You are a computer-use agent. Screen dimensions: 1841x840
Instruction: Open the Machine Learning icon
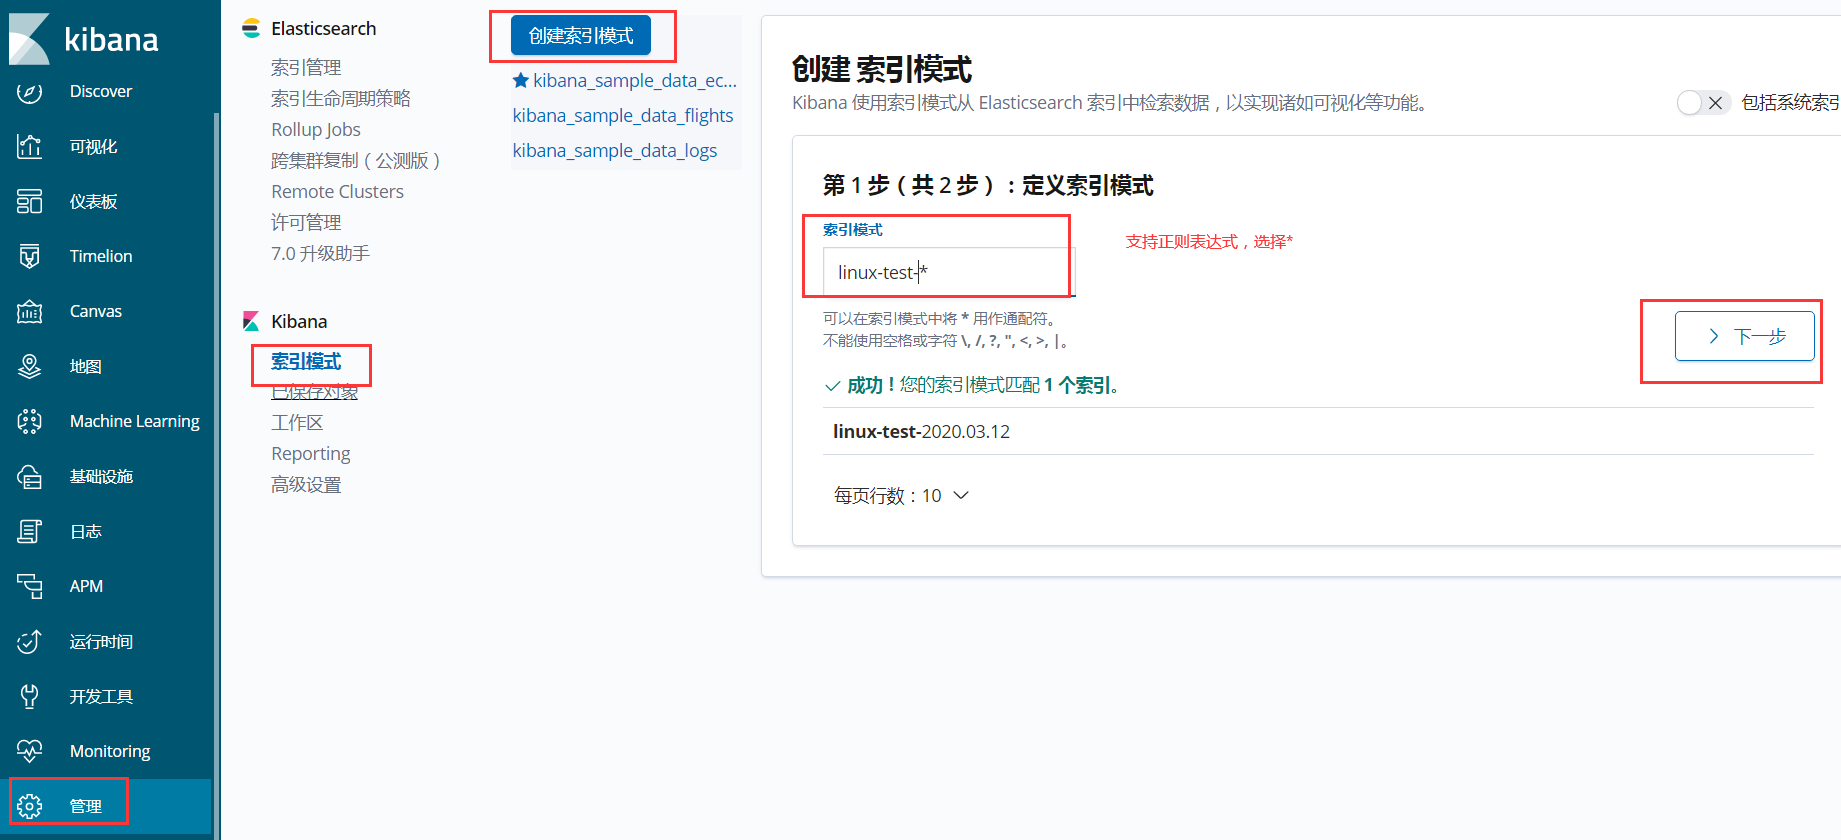tap(30, 422)
